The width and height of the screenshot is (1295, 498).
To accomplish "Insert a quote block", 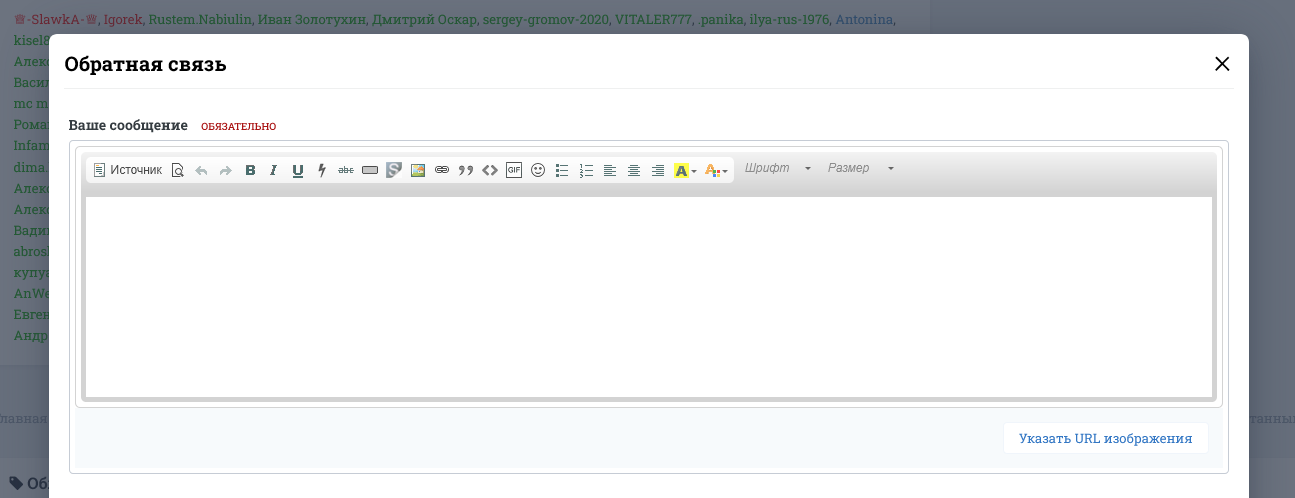I will 466,170.
